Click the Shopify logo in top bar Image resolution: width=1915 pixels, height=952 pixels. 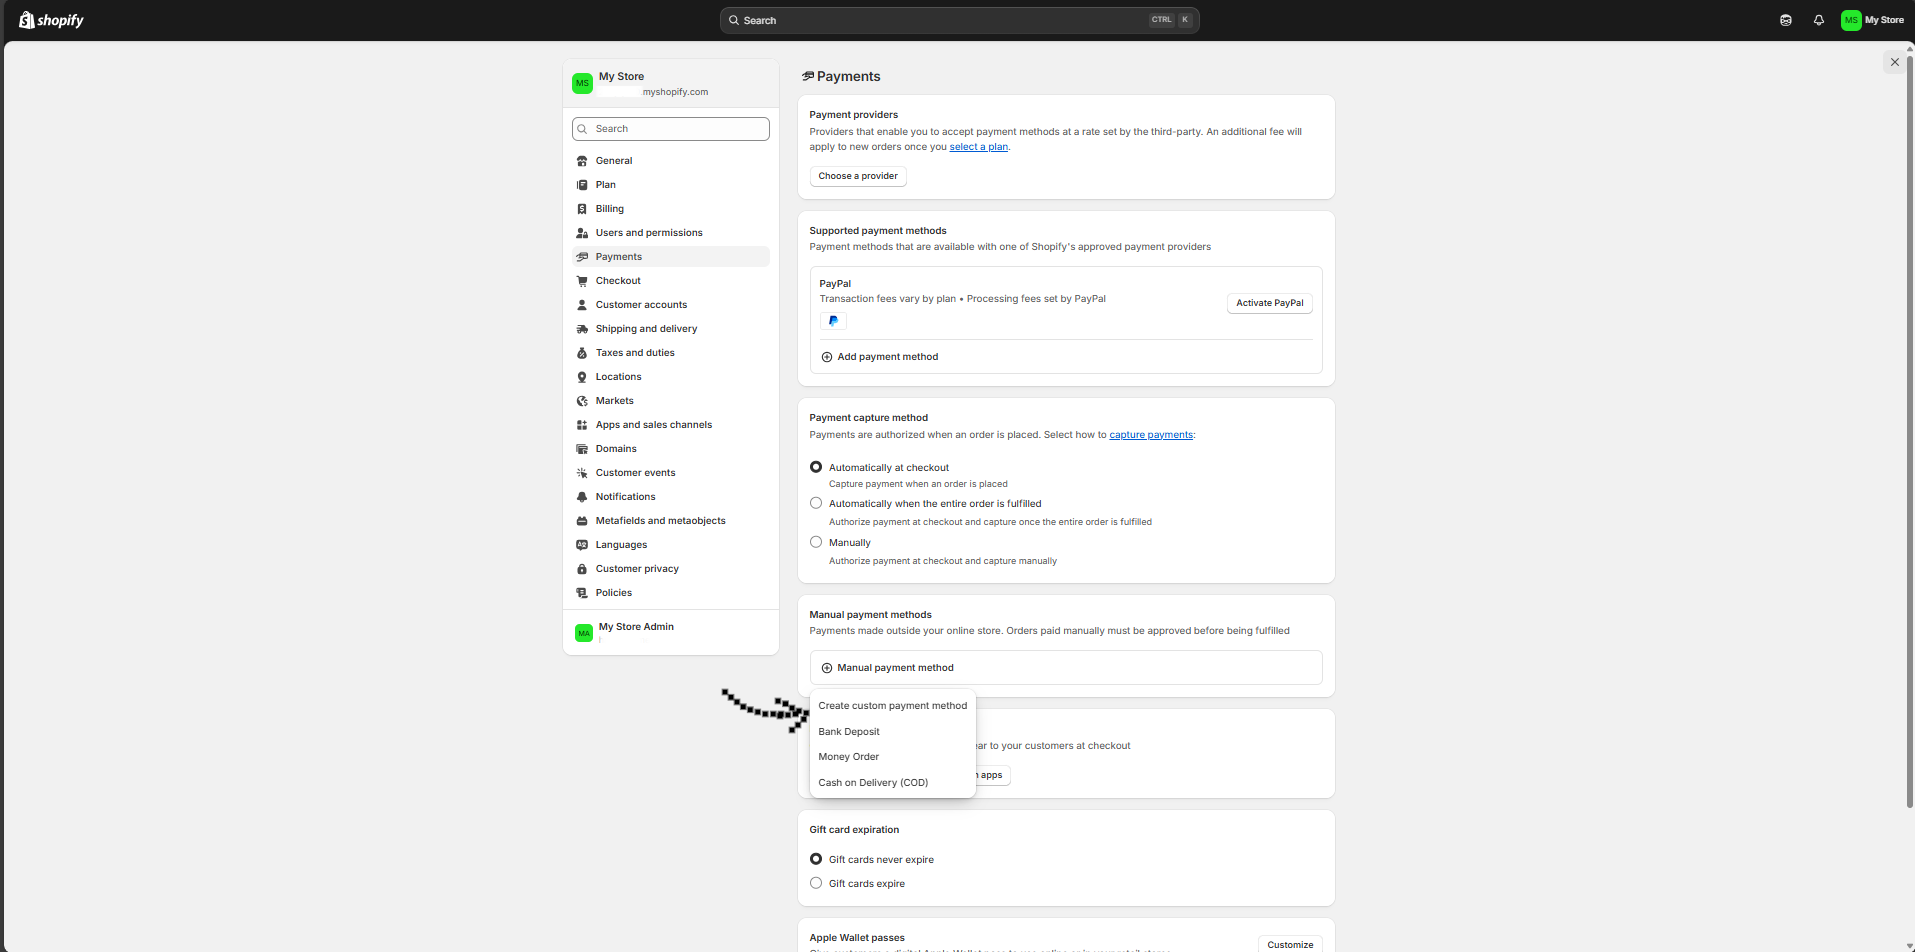tap(51, 20)
